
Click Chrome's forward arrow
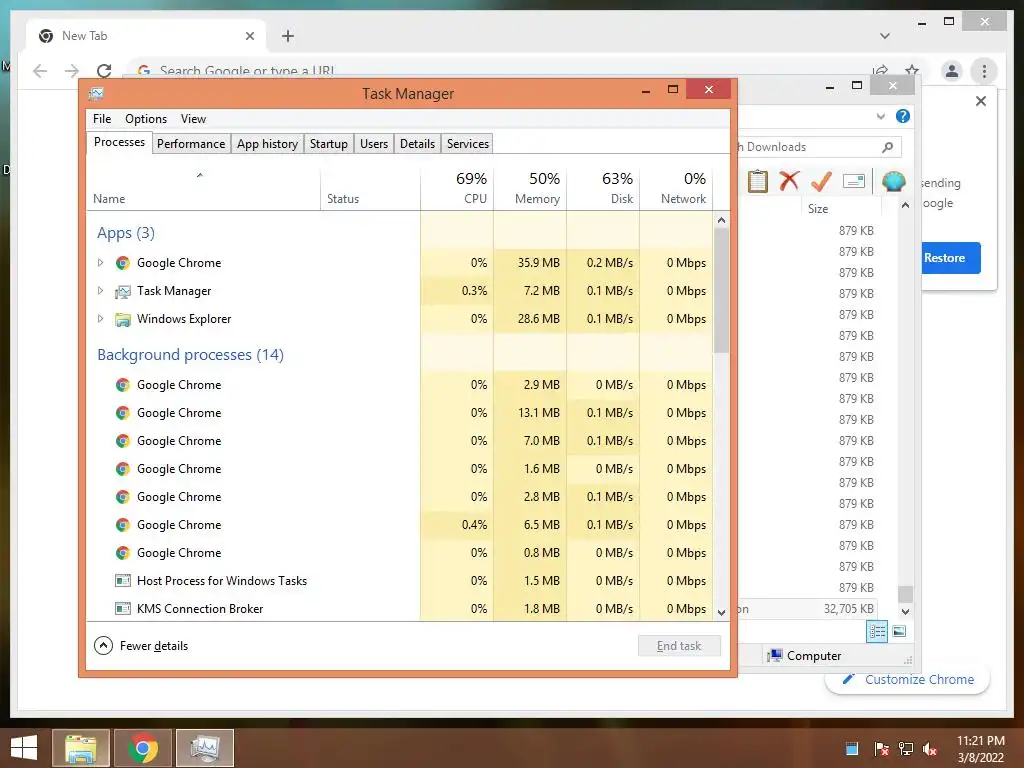(72, 71)
